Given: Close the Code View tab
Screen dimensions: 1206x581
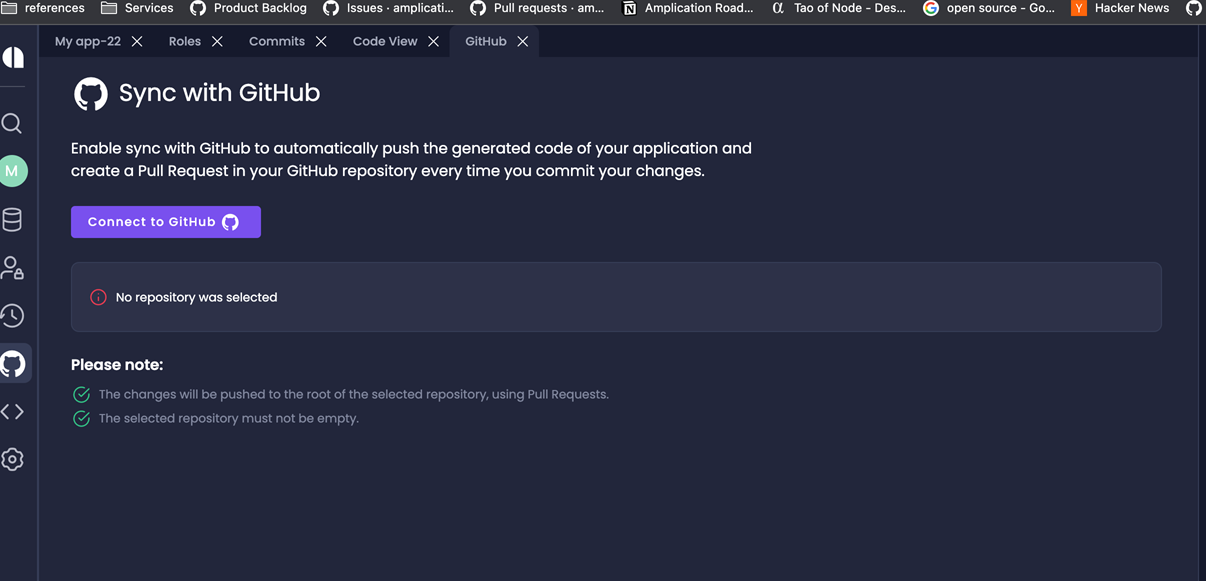Looking at the screenshot, I should pos(433,41).
